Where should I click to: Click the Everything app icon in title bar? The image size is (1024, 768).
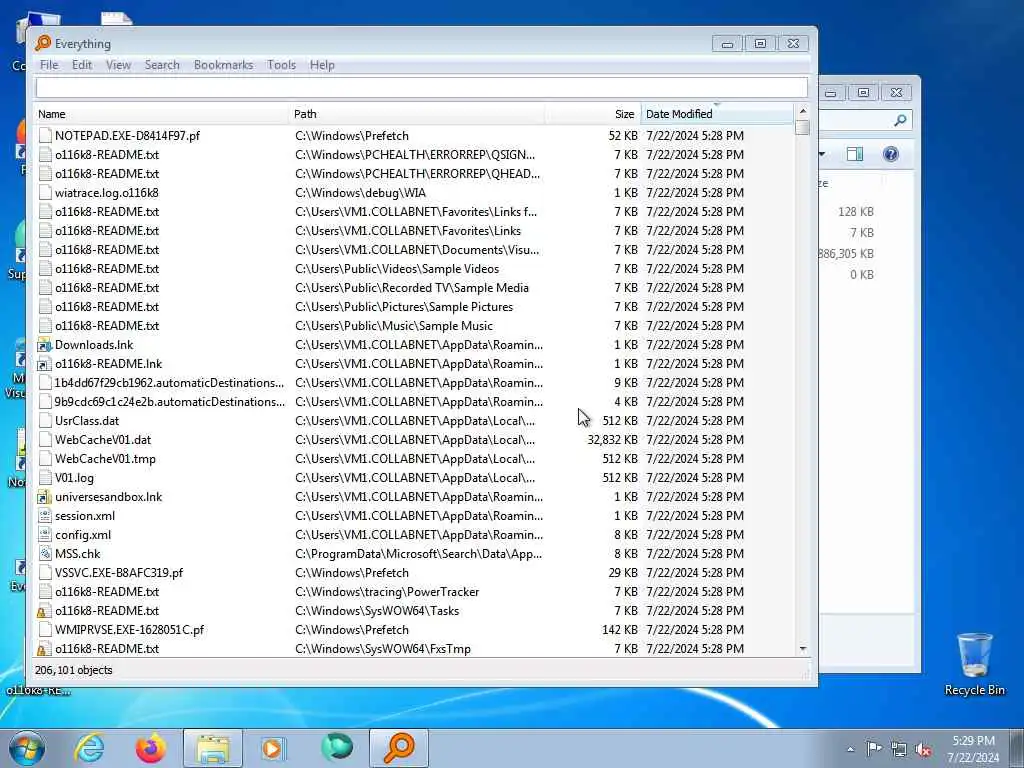43,43
